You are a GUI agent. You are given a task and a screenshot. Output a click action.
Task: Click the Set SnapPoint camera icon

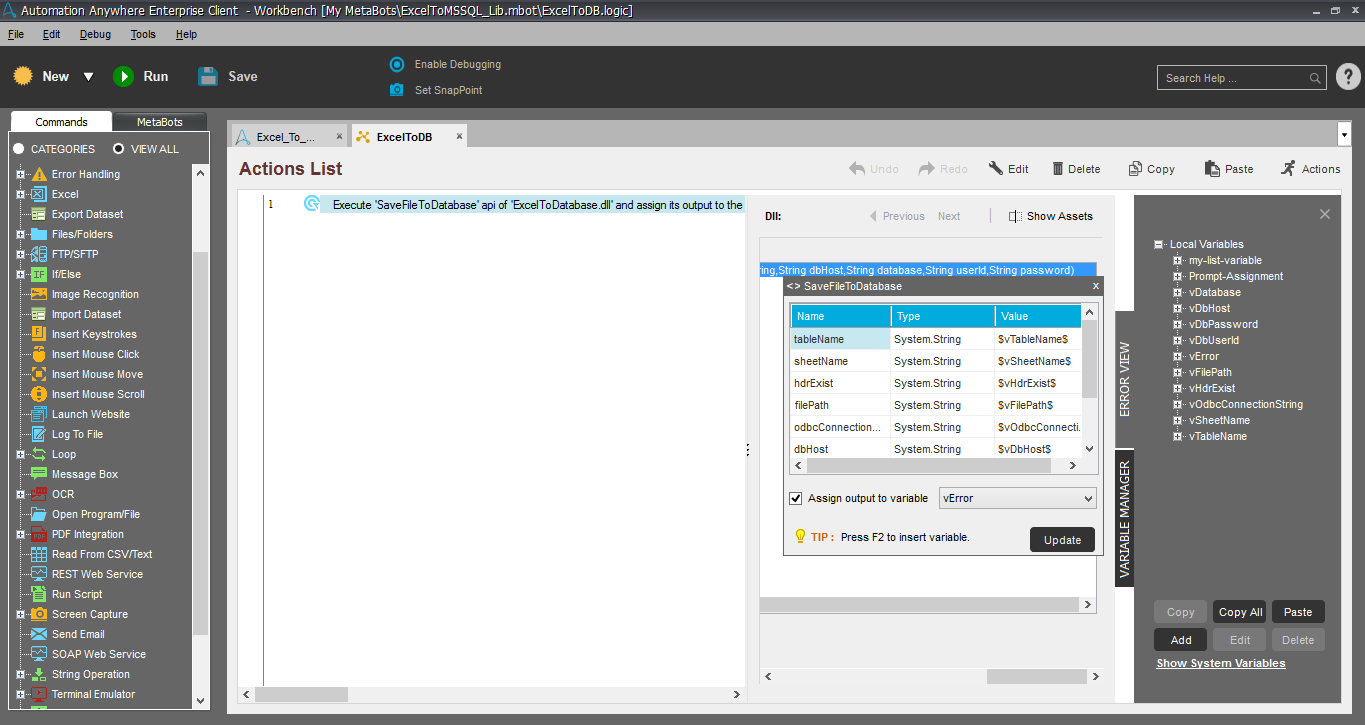coord(396,90)
